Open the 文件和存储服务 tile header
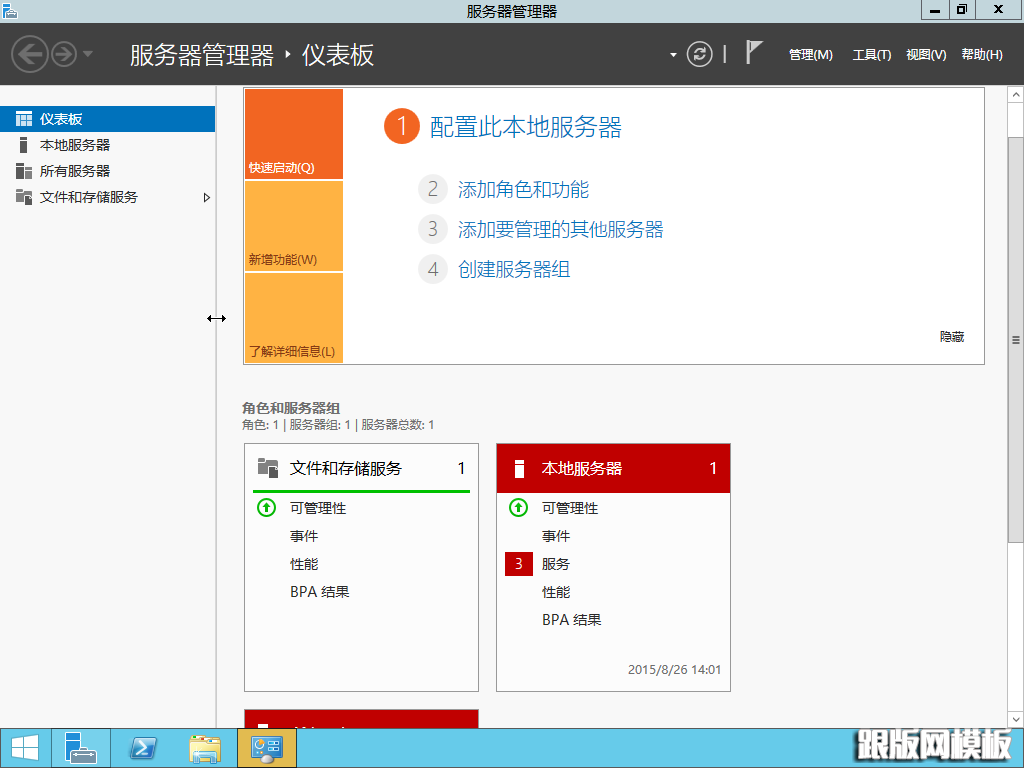Viewport: 1024px width, 768px height. (361, 468)
